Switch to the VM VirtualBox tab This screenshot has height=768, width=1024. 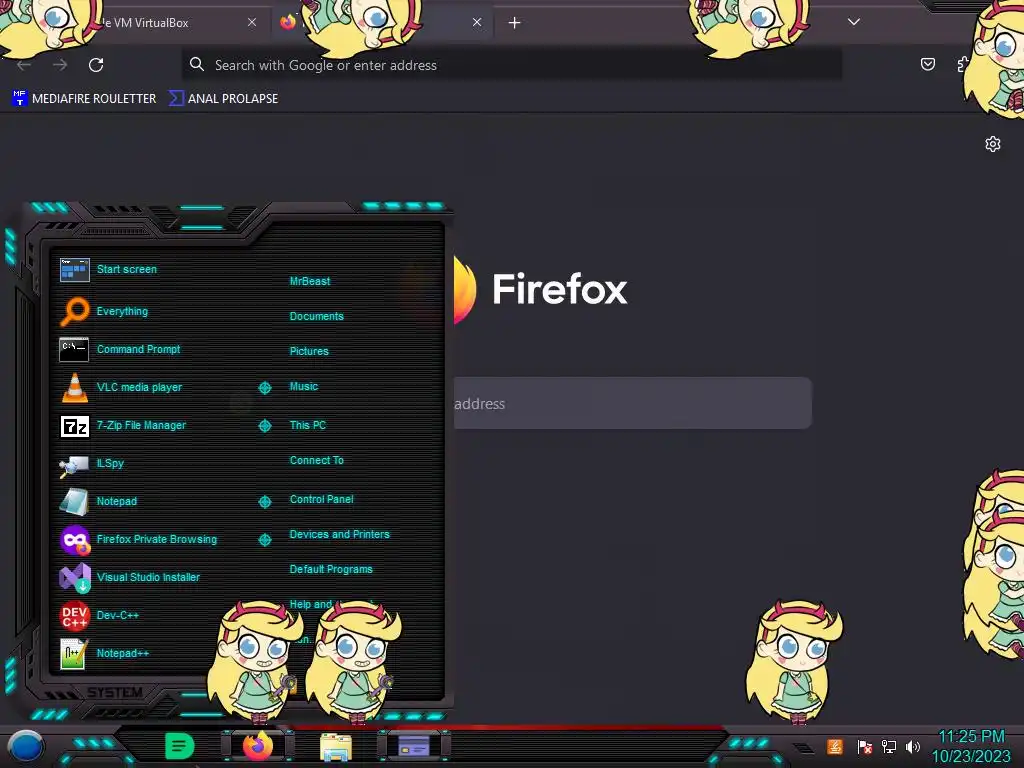click(x=146, y=22)
